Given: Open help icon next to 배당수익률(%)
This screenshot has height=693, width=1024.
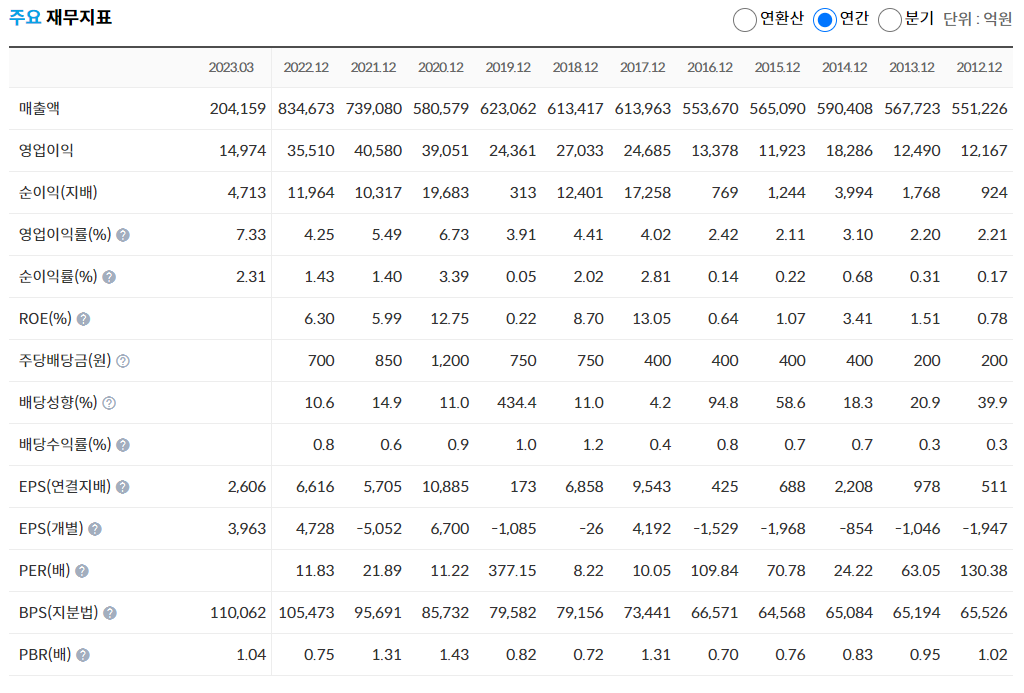Looking at the screenshot, I should 123,445.
